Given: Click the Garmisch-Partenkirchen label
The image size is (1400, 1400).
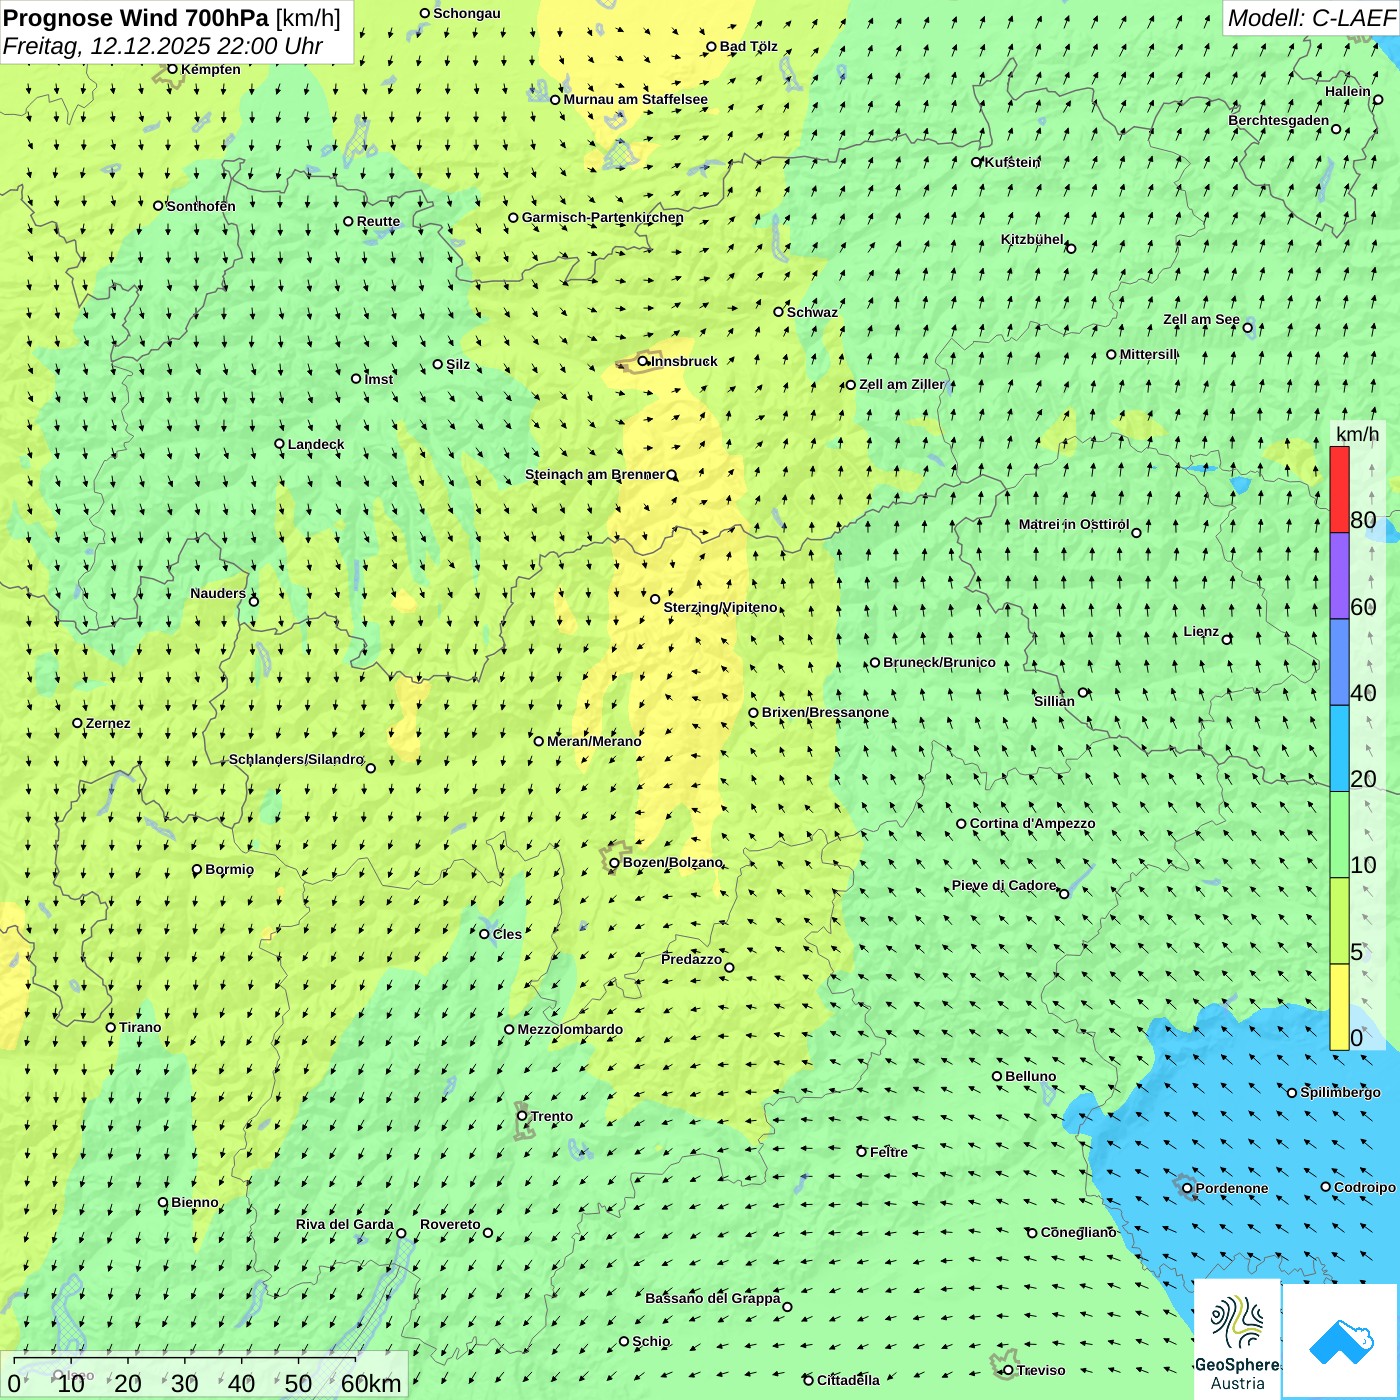Looking at the screenshot, I should tap(603, 217).
